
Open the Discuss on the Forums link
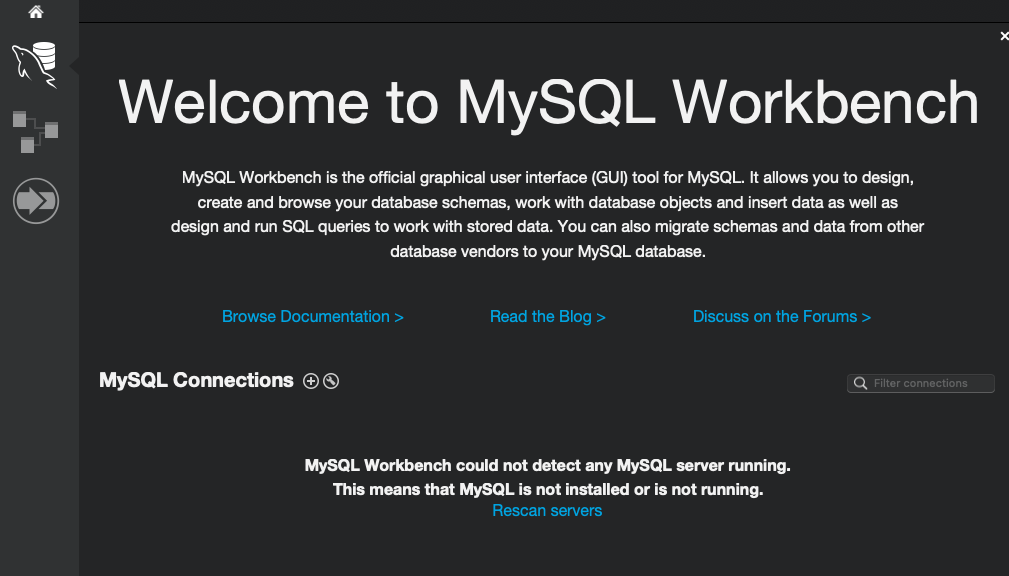pyautogui.click(x=782, y=317)
